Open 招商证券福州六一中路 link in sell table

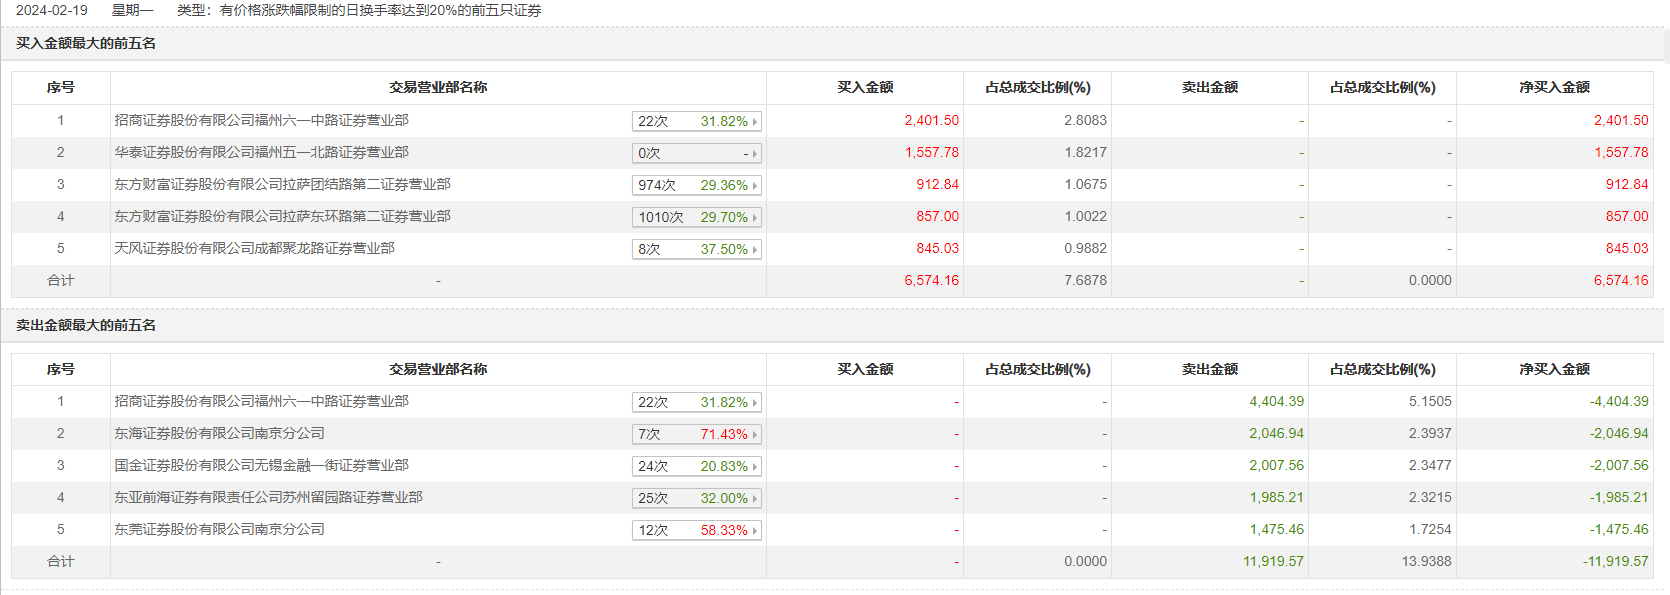click(261, 401)
